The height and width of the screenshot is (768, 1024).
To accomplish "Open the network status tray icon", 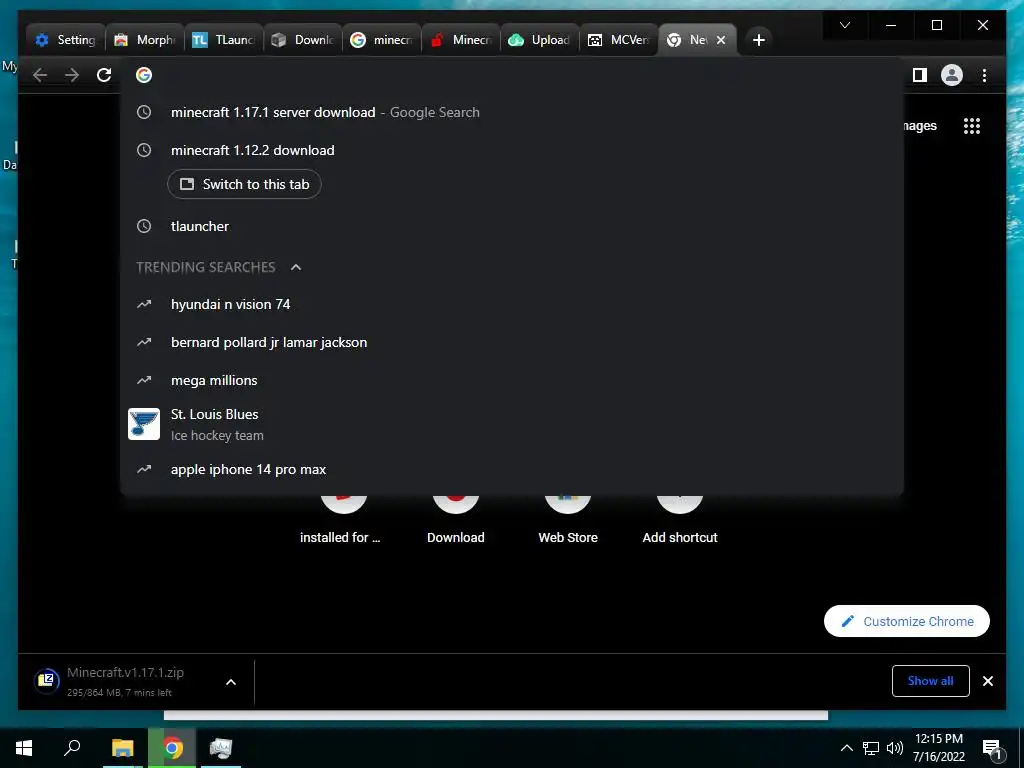I will (x=871, y=748).
